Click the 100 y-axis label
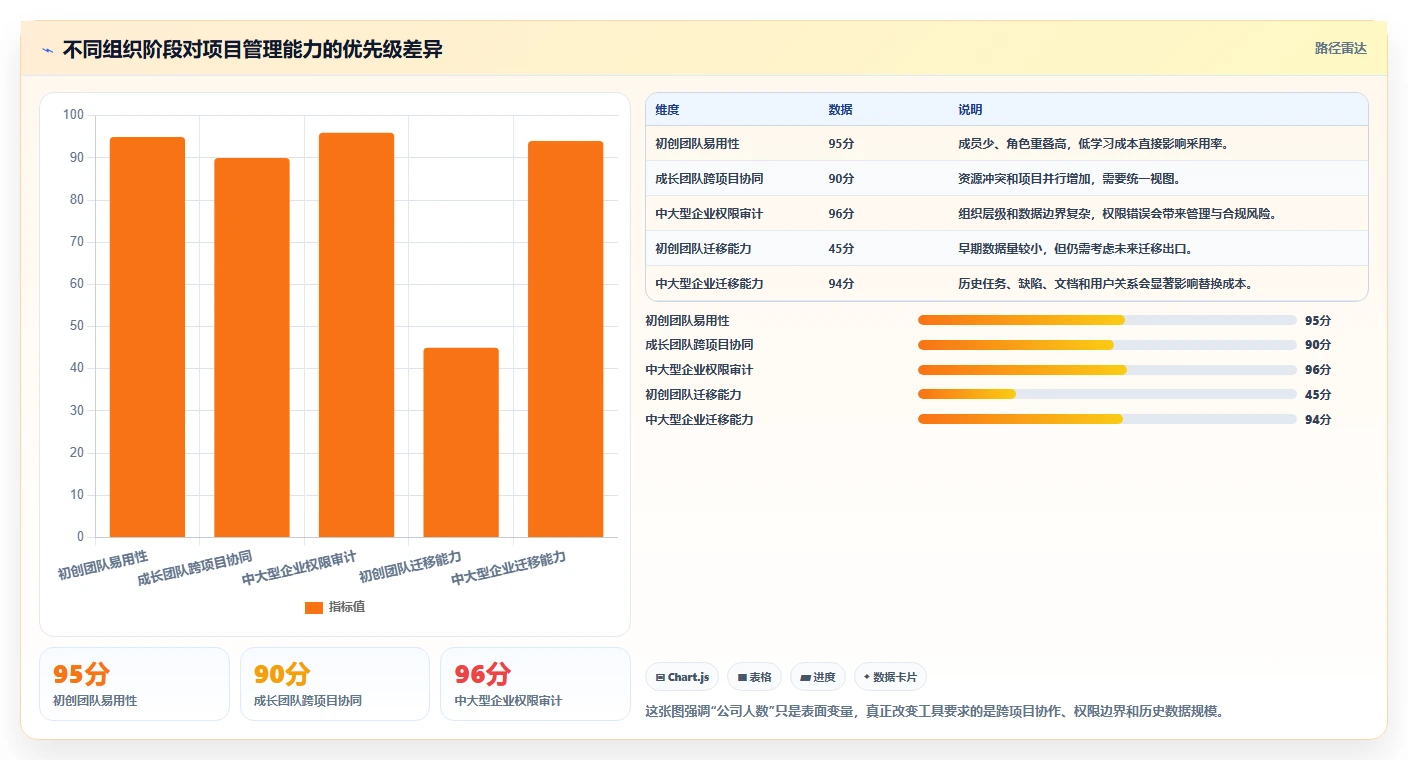 pos(73,115)
